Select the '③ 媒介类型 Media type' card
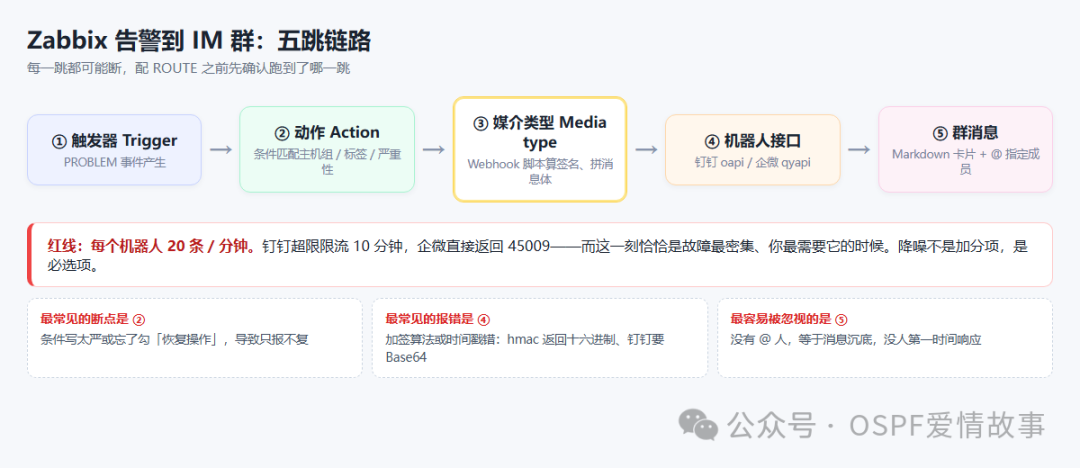Viewport: 1080px width, 468px height. pyautogui.click(x=539, y=149)
